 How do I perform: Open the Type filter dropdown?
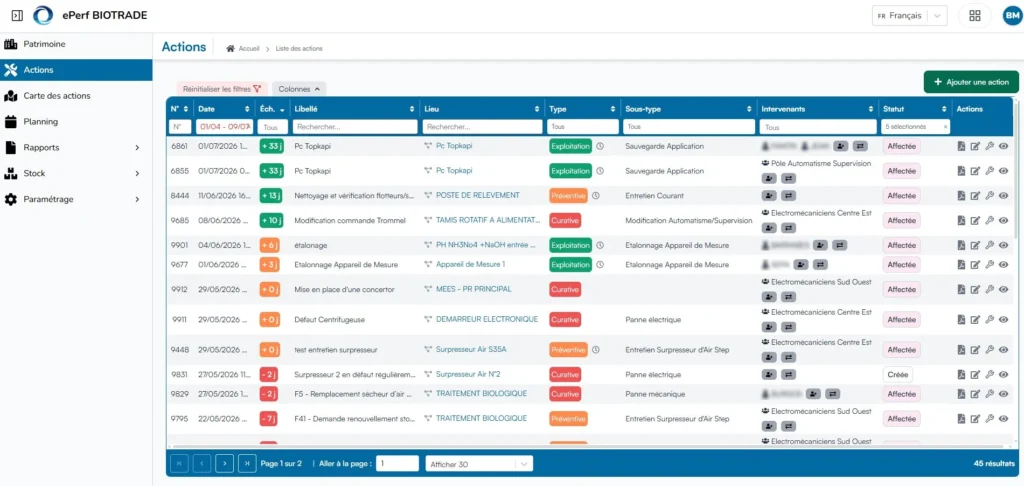583,127
